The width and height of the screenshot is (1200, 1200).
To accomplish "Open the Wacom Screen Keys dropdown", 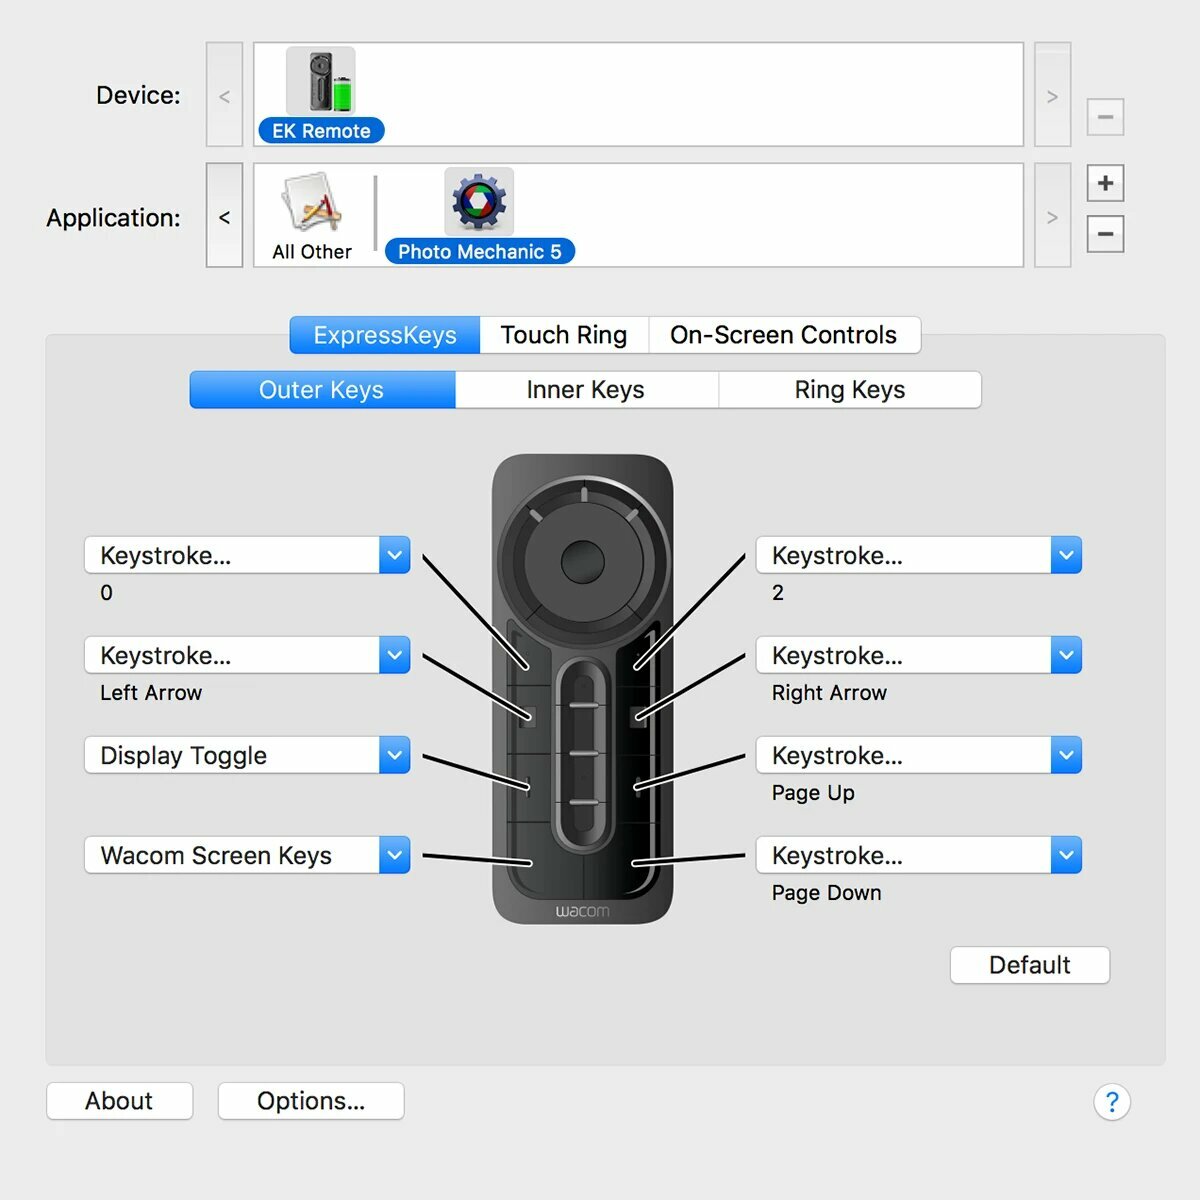I will 247,855.
